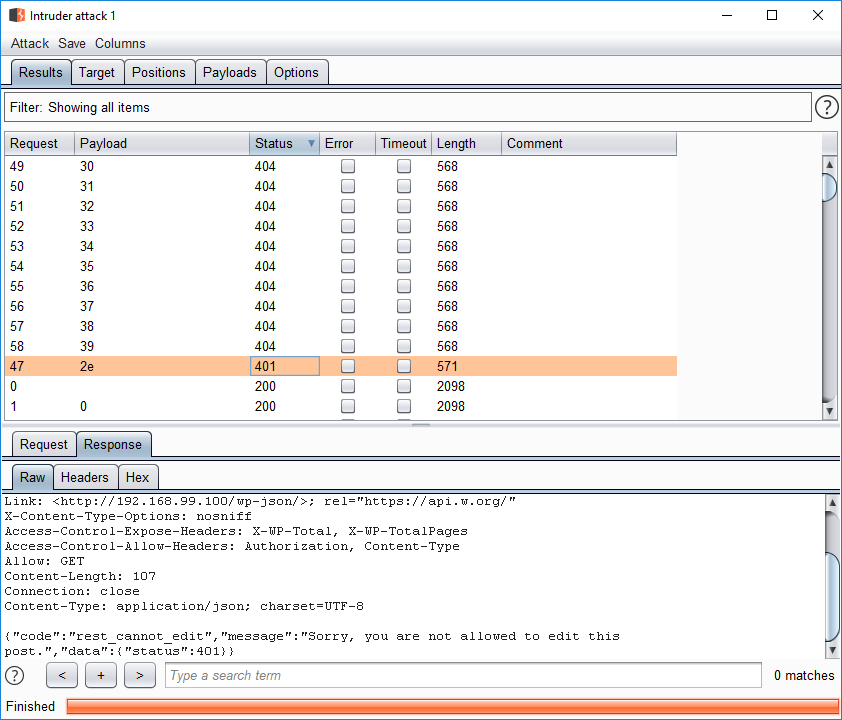The image size is (842, 720).
Task: Click the results table scroll down arrow
Action: pyautogui.click(x=829, y=411)
